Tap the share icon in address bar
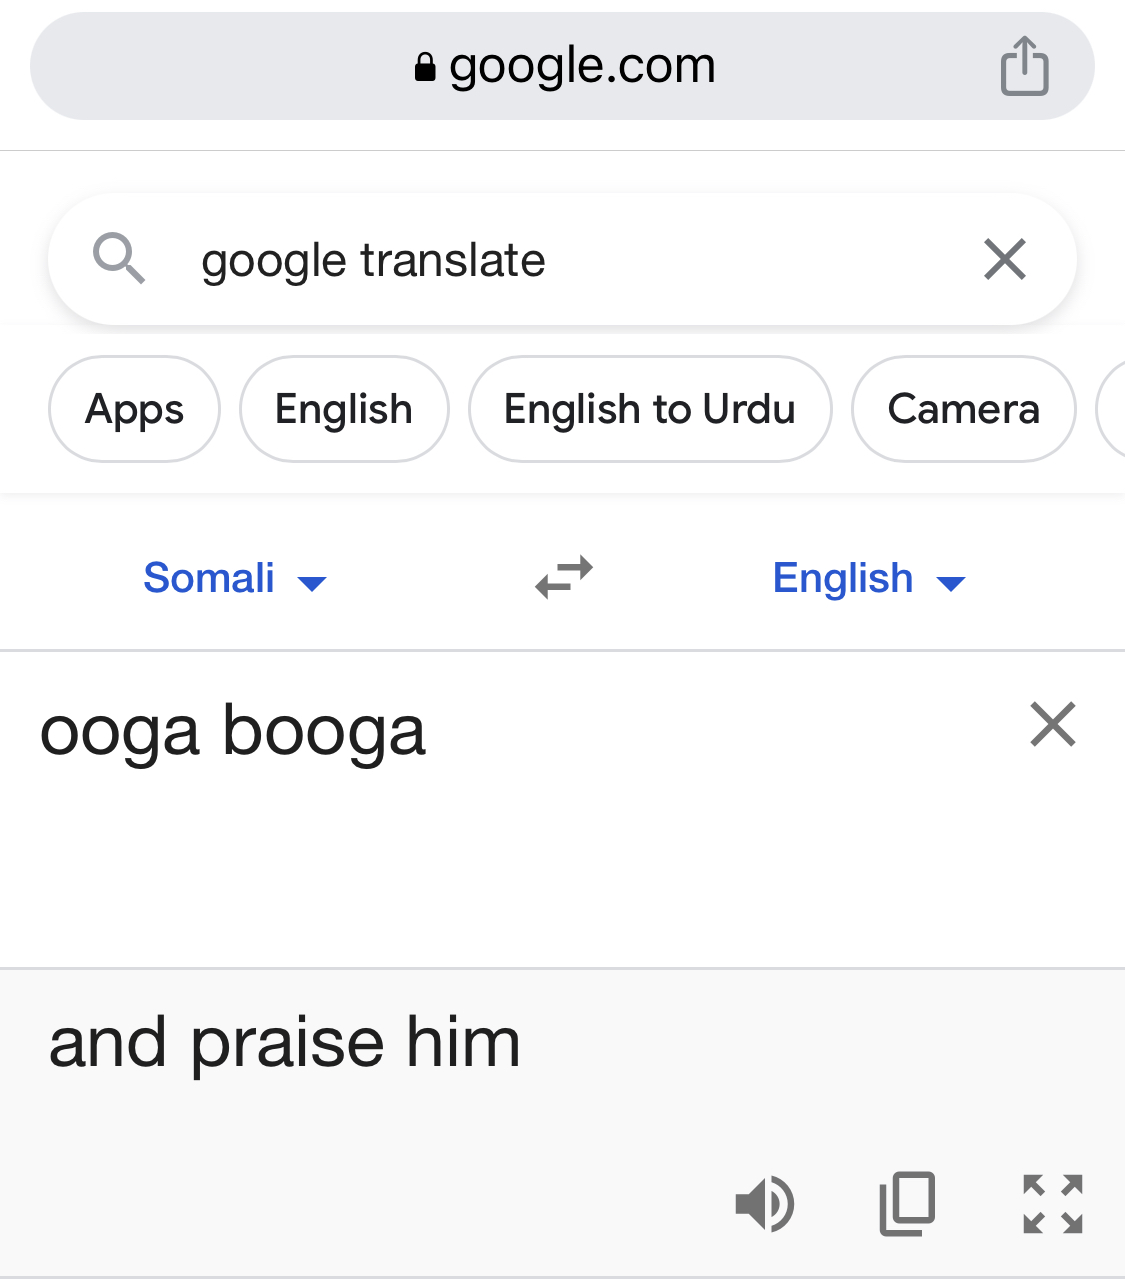 1024,66
